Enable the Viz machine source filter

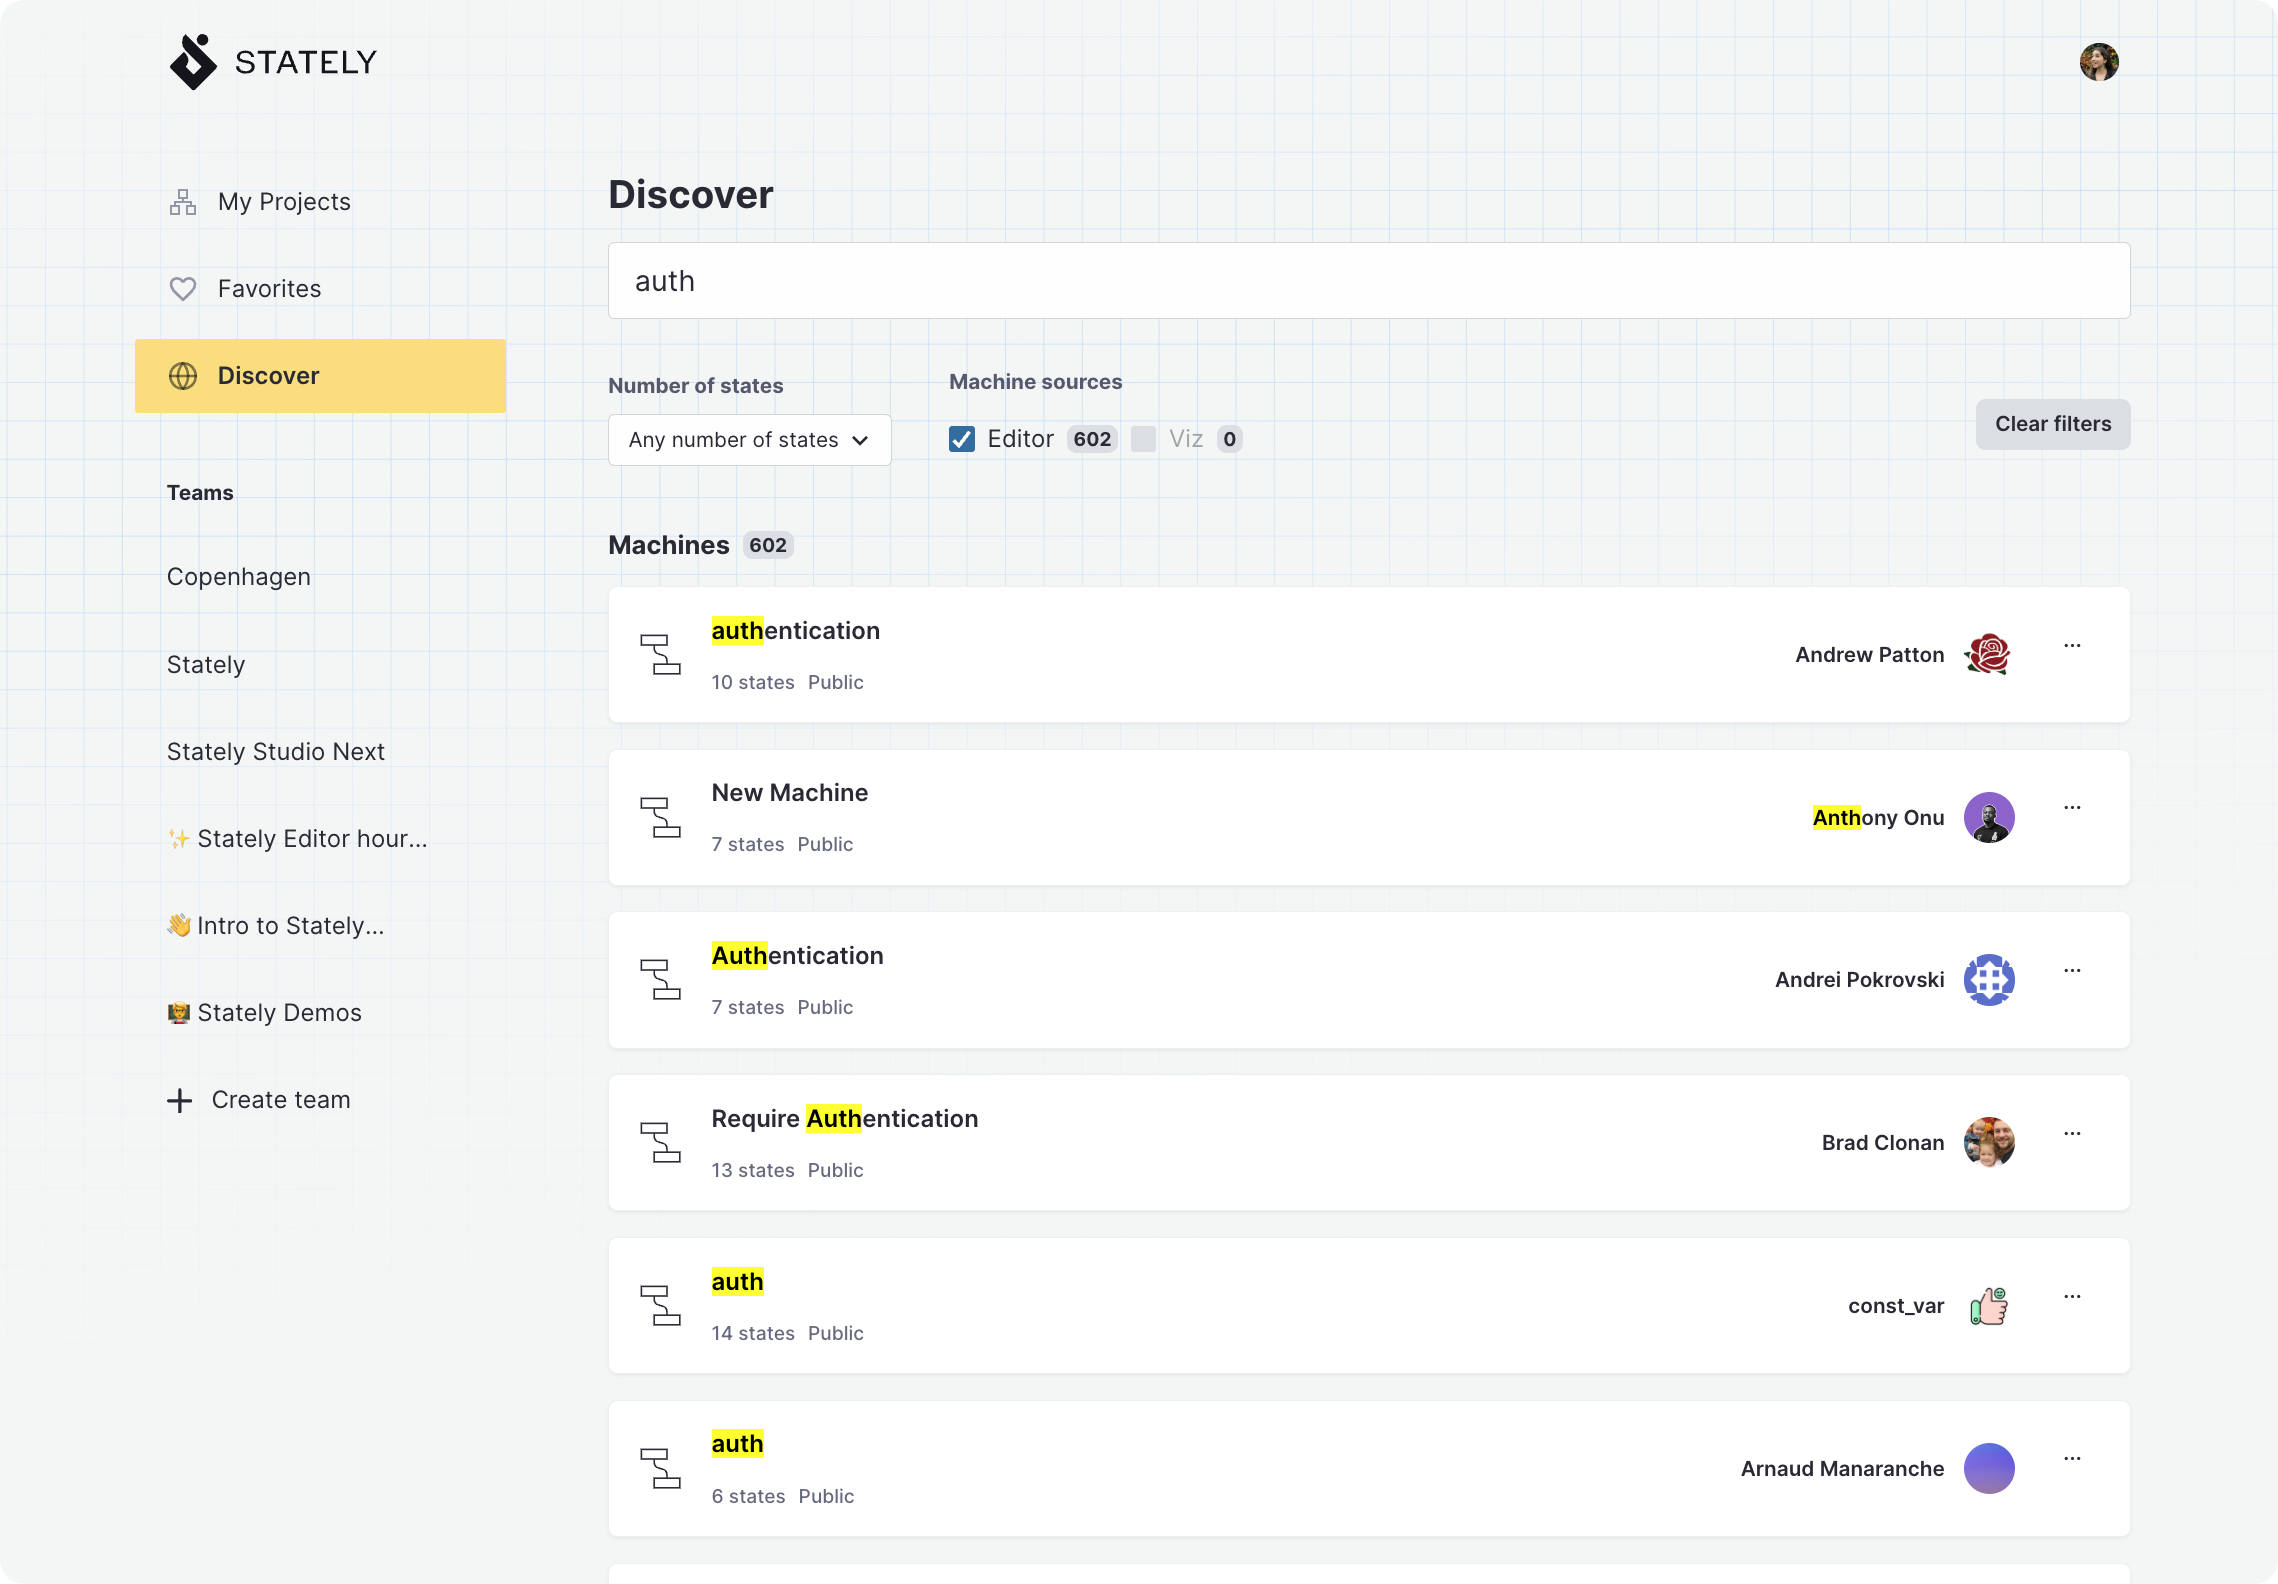click(1144, 438)
